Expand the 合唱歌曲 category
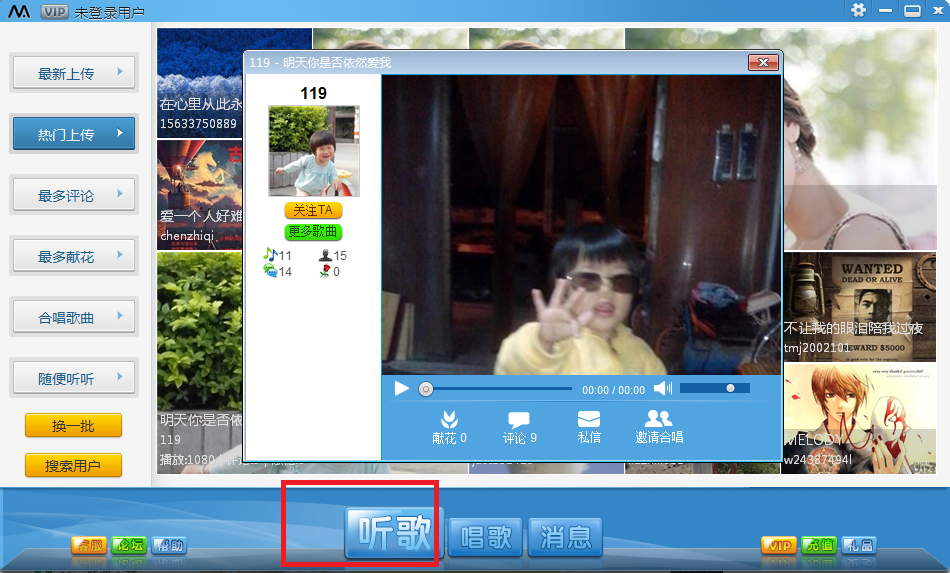The width and height of the screenshot is (950, 573). tap(74, 317)
